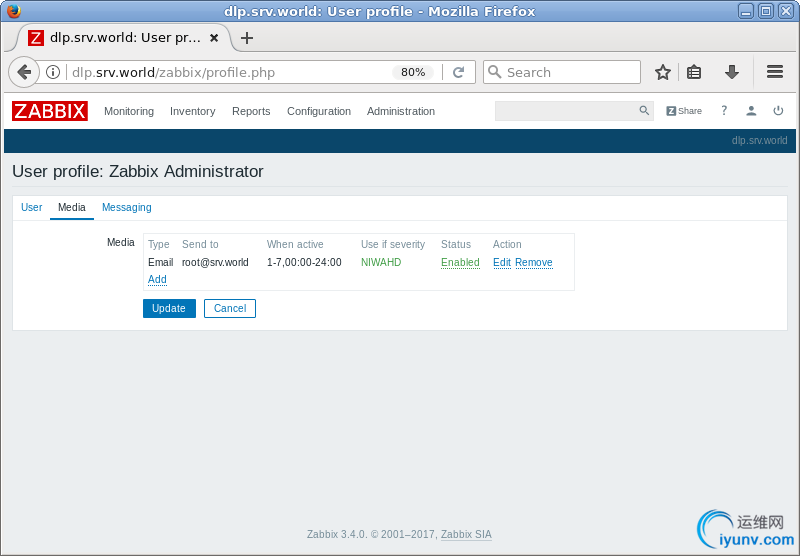This screenshot has height=556, width=800.
Task: Click the Use if severity column header
Action: pos(393,244)
